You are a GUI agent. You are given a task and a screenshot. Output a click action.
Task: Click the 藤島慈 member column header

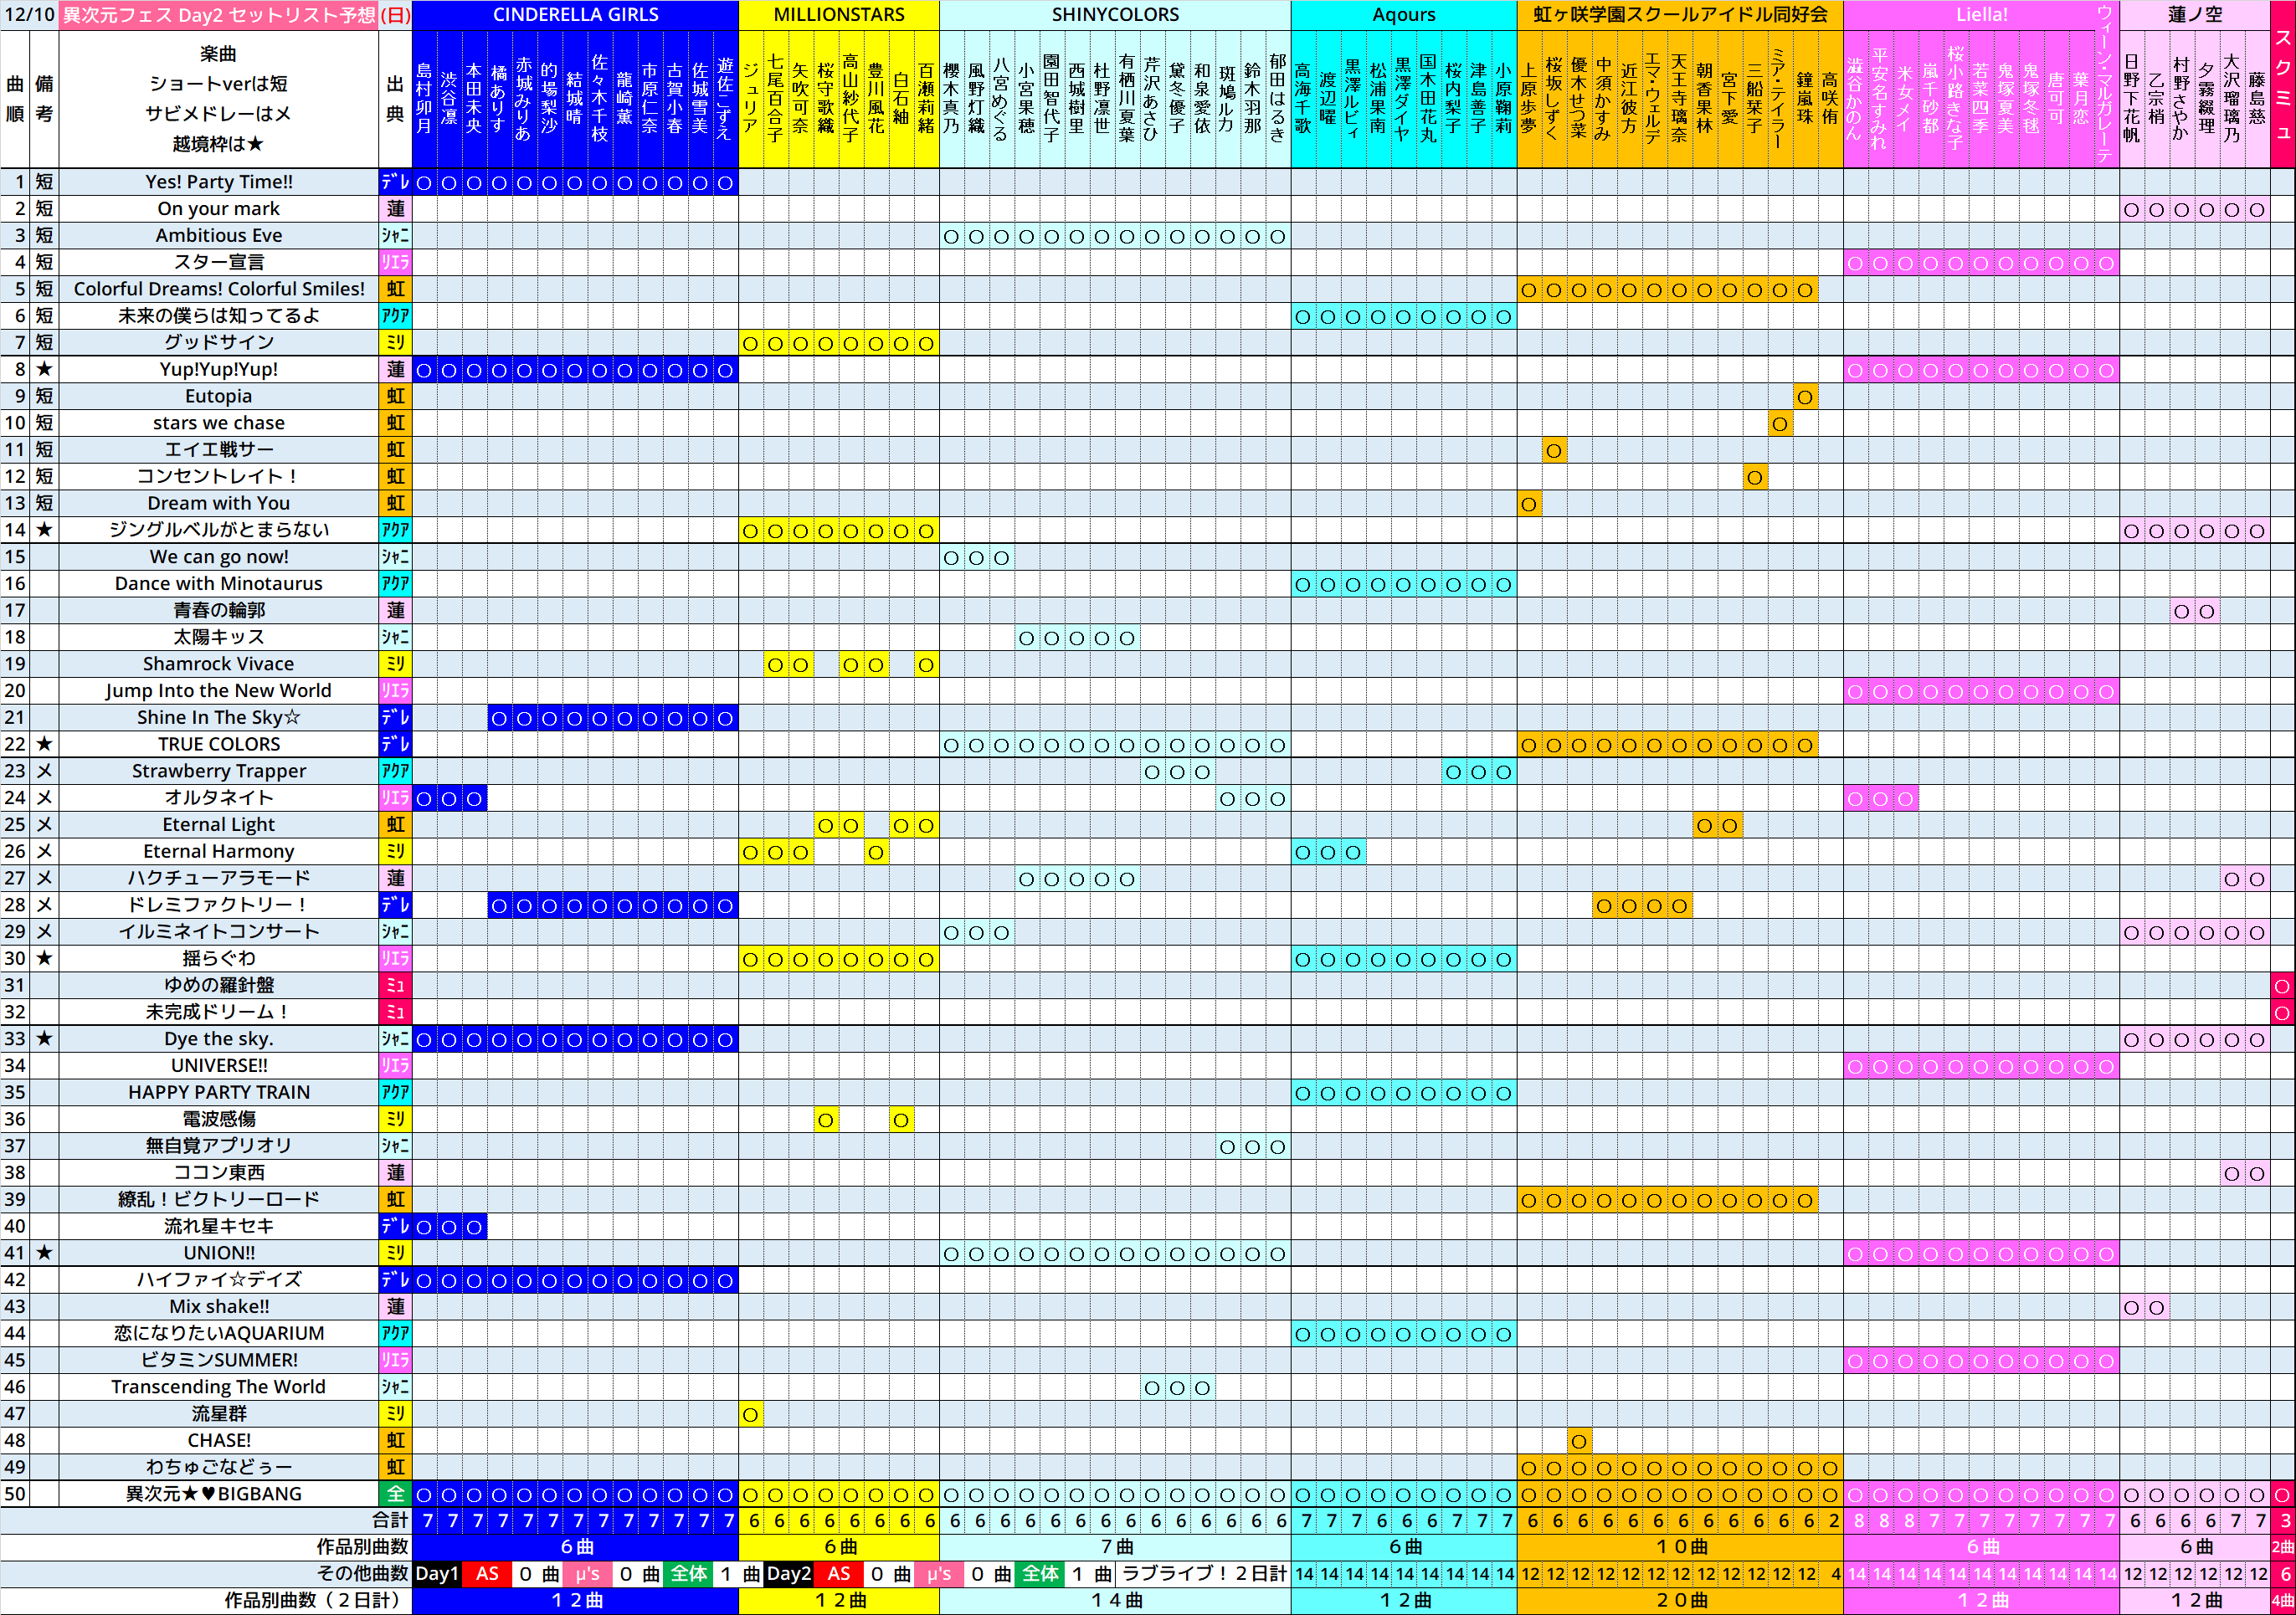pos(2257,99)
